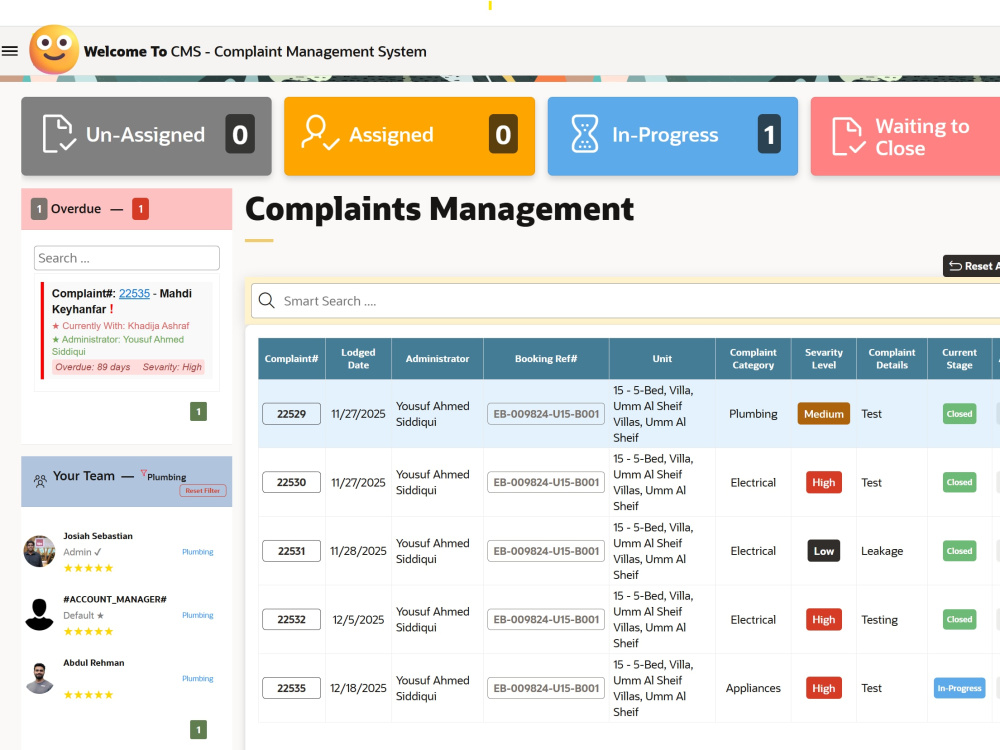Click High severity badge in row 22530
Viewport: 1000px width, 750px height.
[823, 482]
